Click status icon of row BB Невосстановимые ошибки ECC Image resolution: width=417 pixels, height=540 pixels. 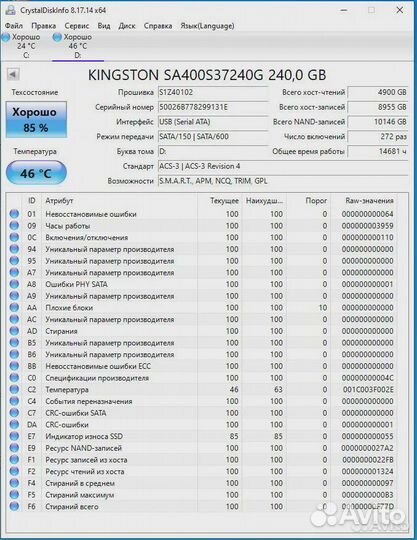click(x=14, y=366)
